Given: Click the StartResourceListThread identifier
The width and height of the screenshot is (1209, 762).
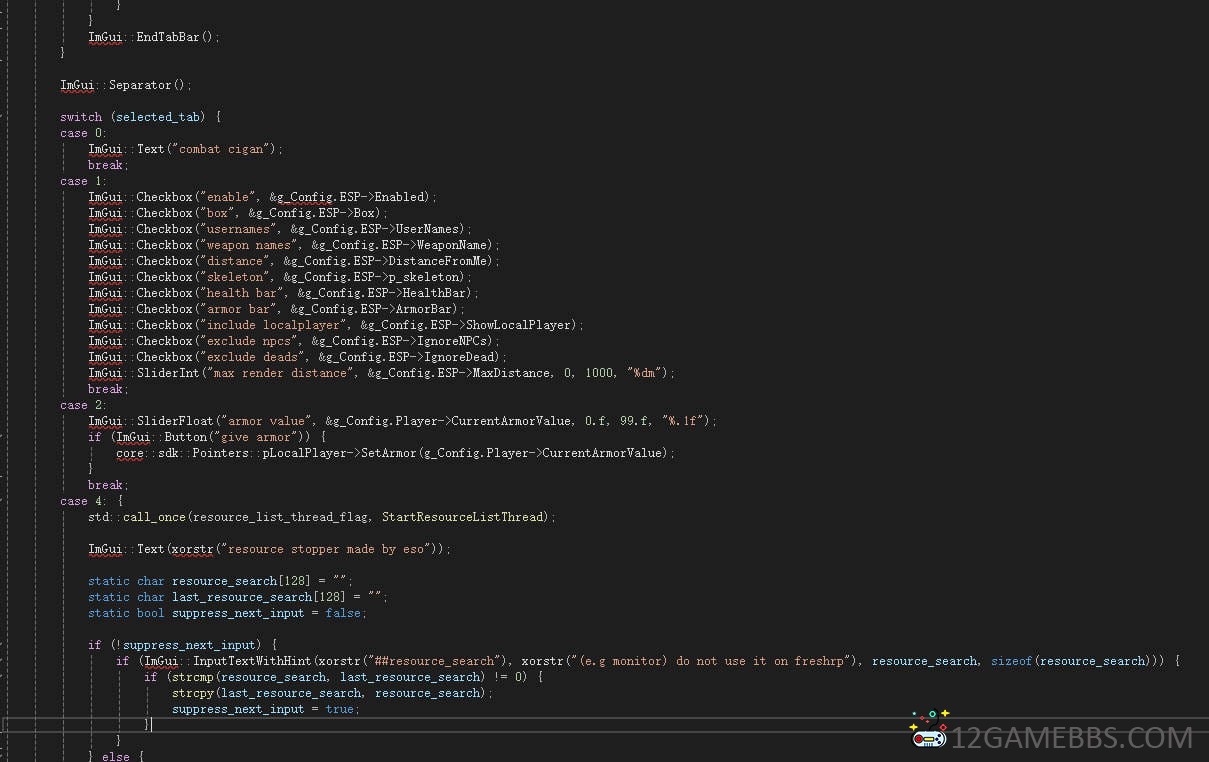Looking at the screenshot, I should pos(464,517).
